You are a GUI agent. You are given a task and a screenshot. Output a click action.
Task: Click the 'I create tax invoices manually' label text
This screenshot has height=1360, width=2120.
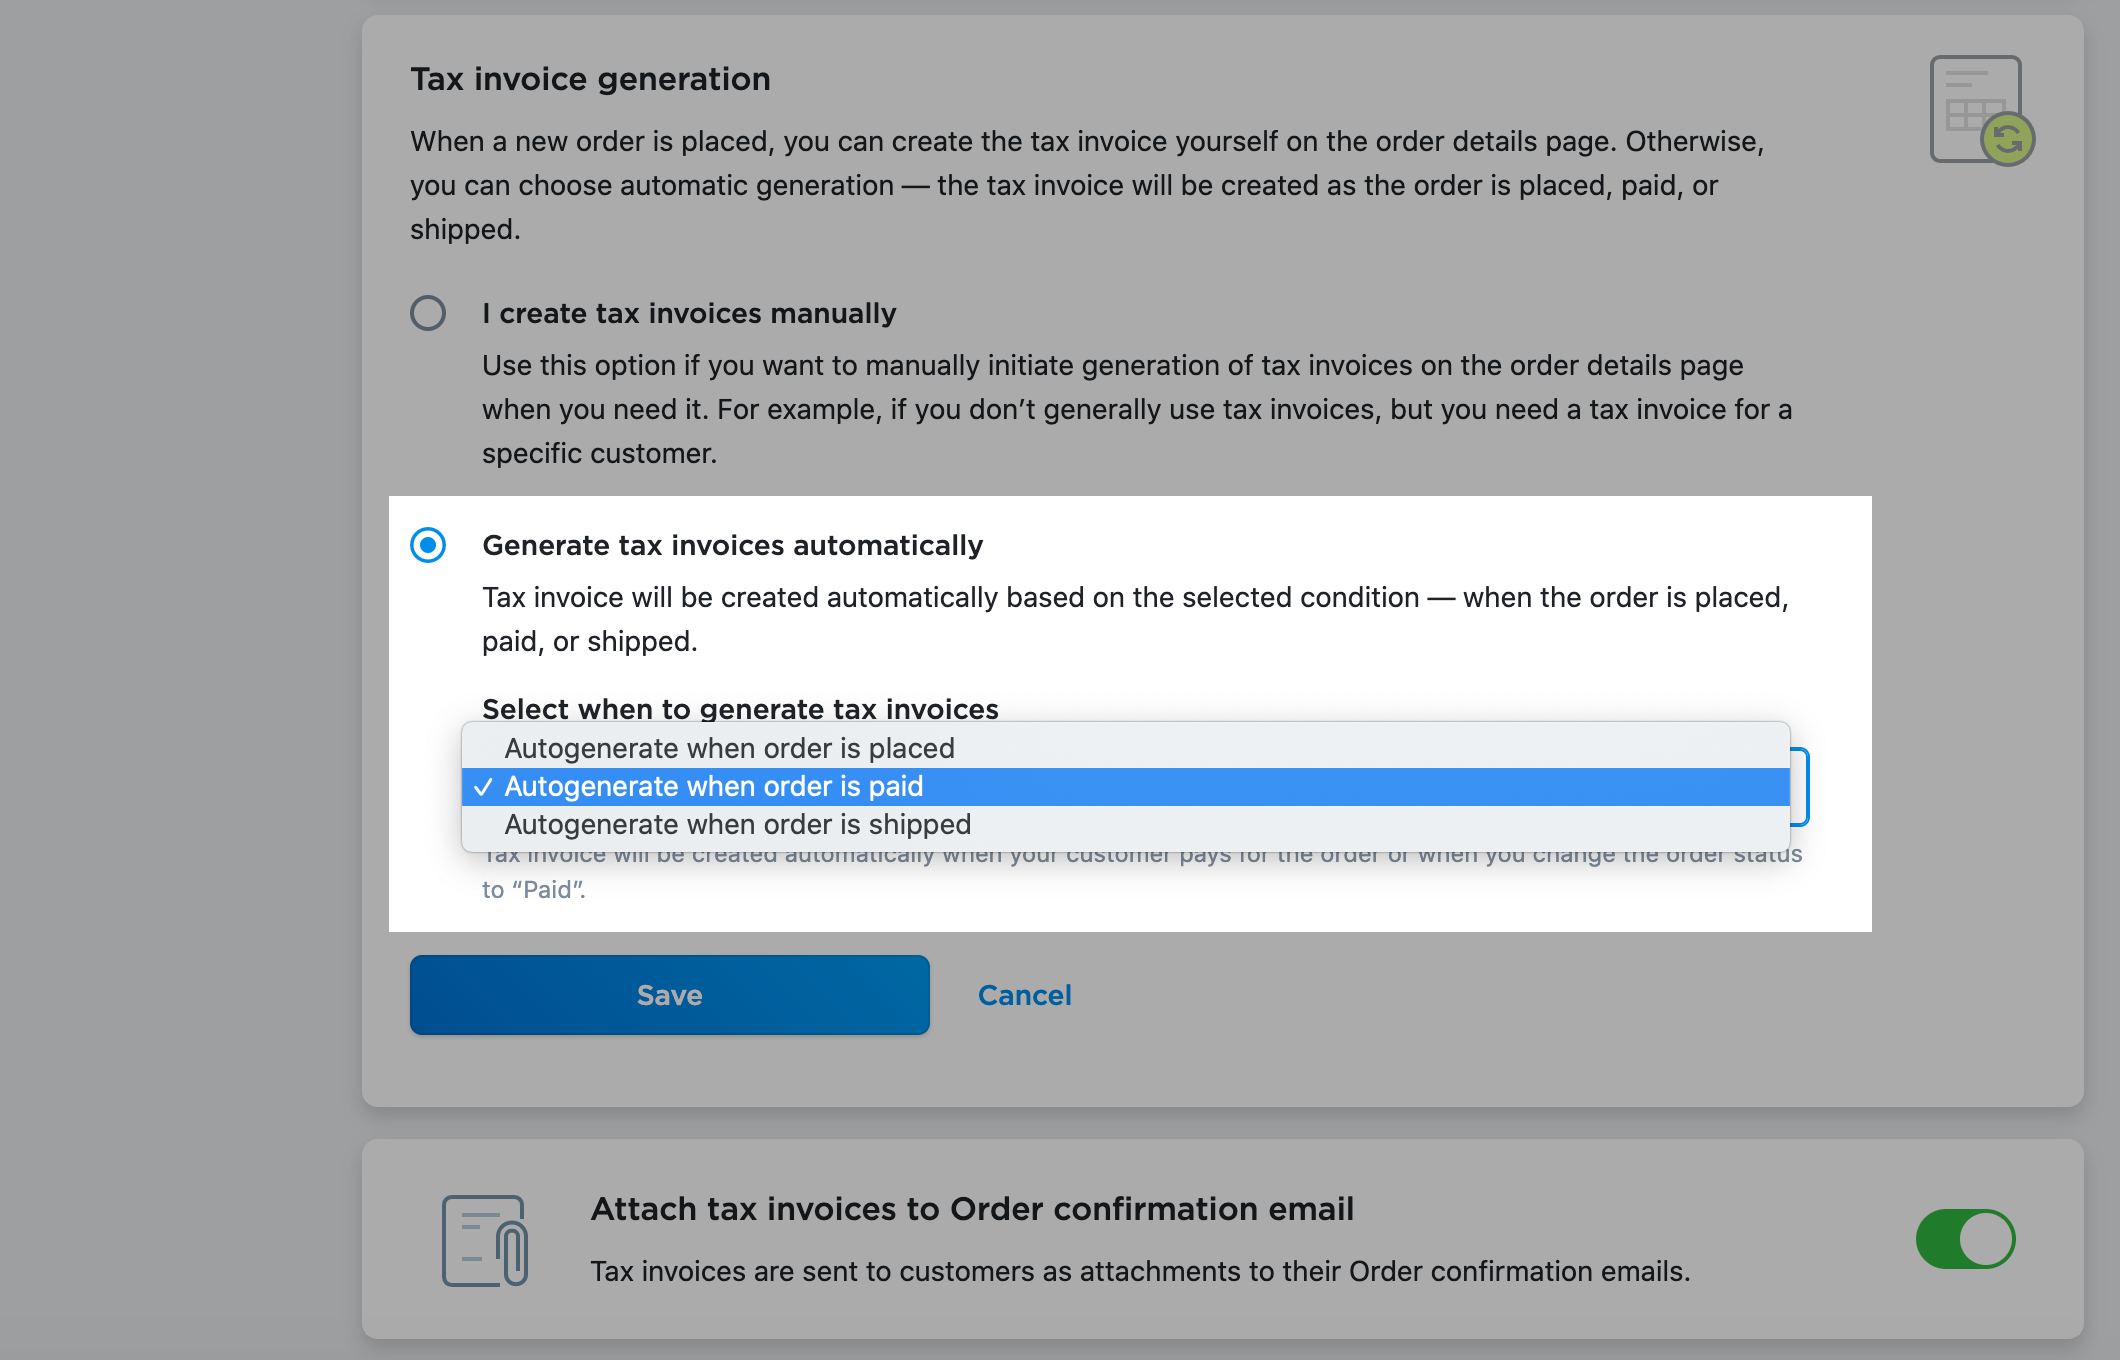point(689,313)
